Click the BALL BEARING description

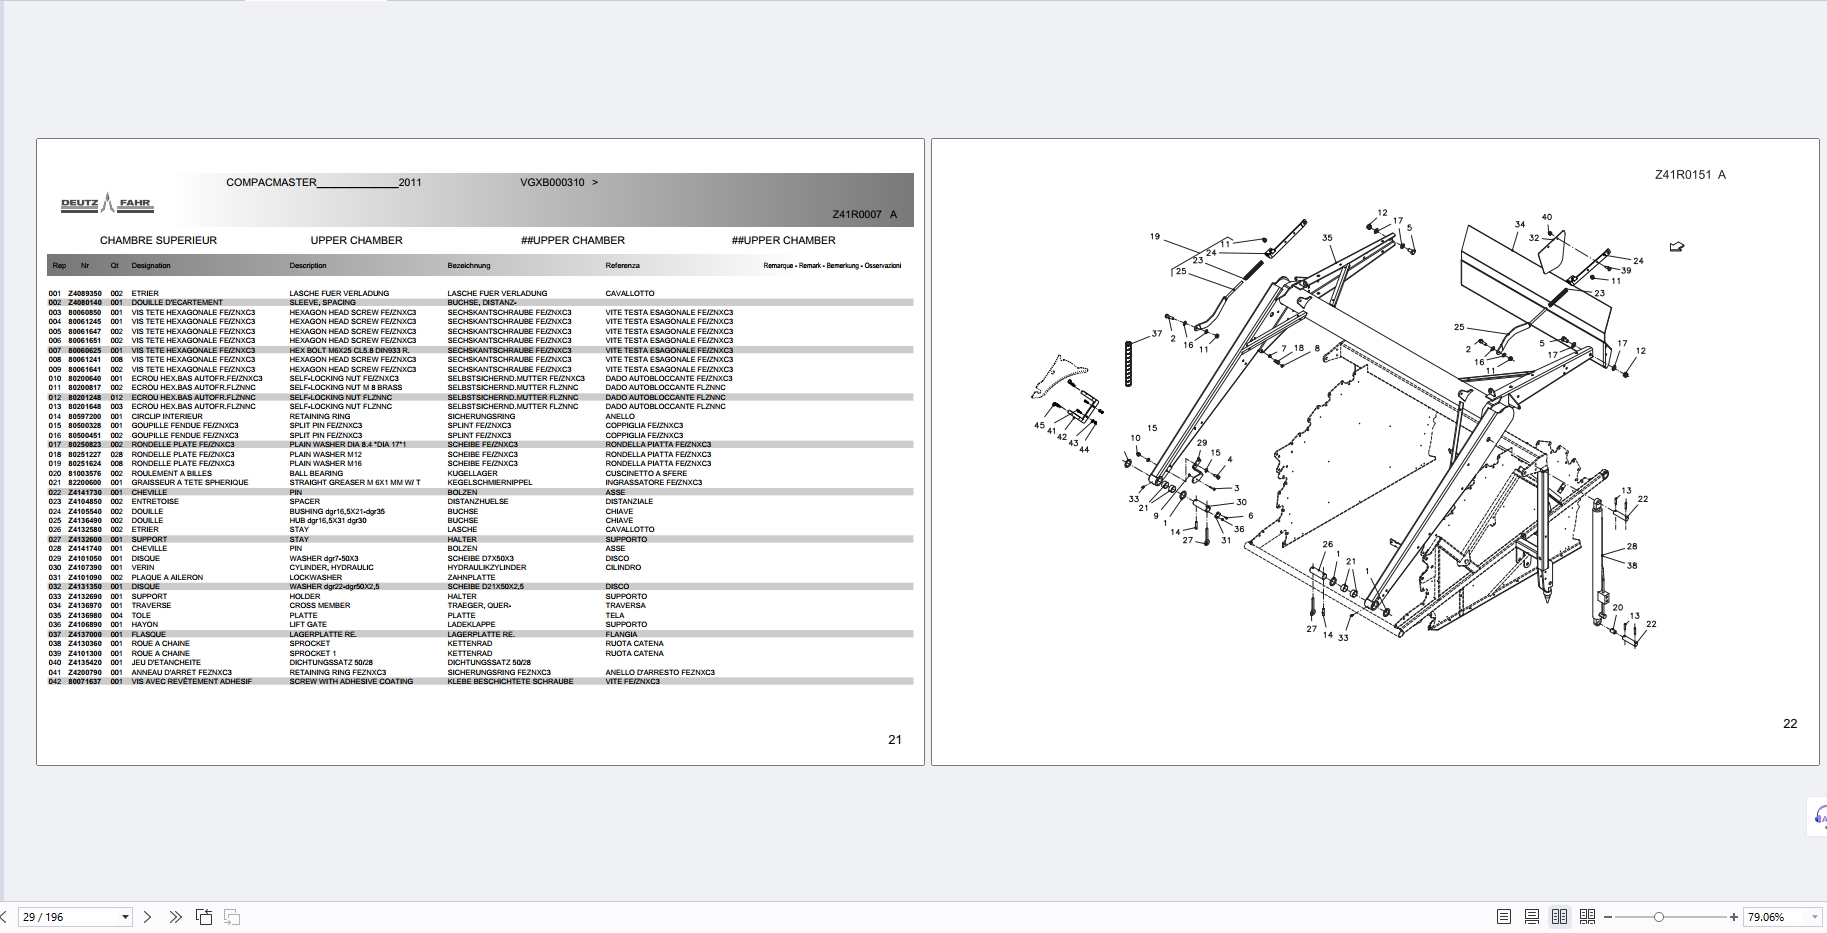pyautogui.click(x=316, y=473)
